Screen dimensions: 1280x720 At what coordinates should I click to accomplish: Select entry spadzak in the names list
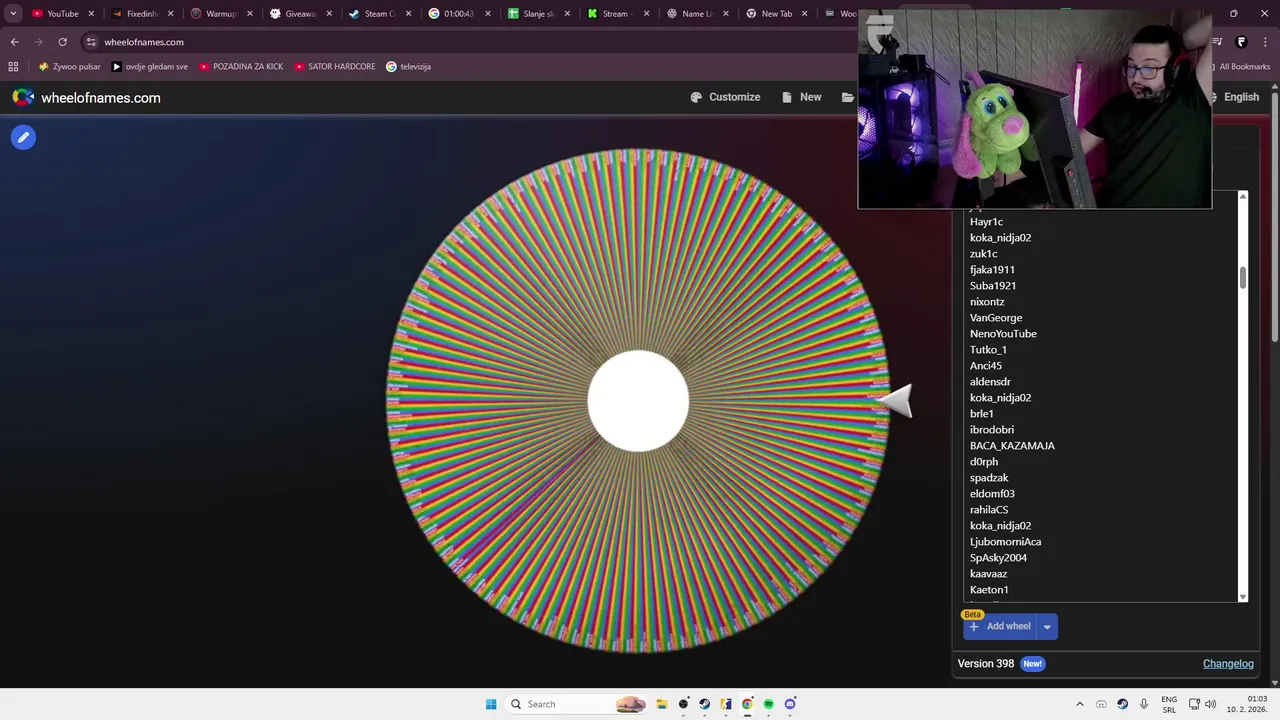pos(989,478)
